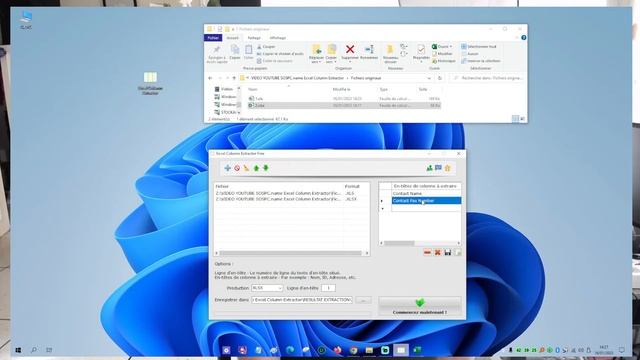Switch to the Affichage ribbon tab
The image size is (640, 360).
(278, 38)
